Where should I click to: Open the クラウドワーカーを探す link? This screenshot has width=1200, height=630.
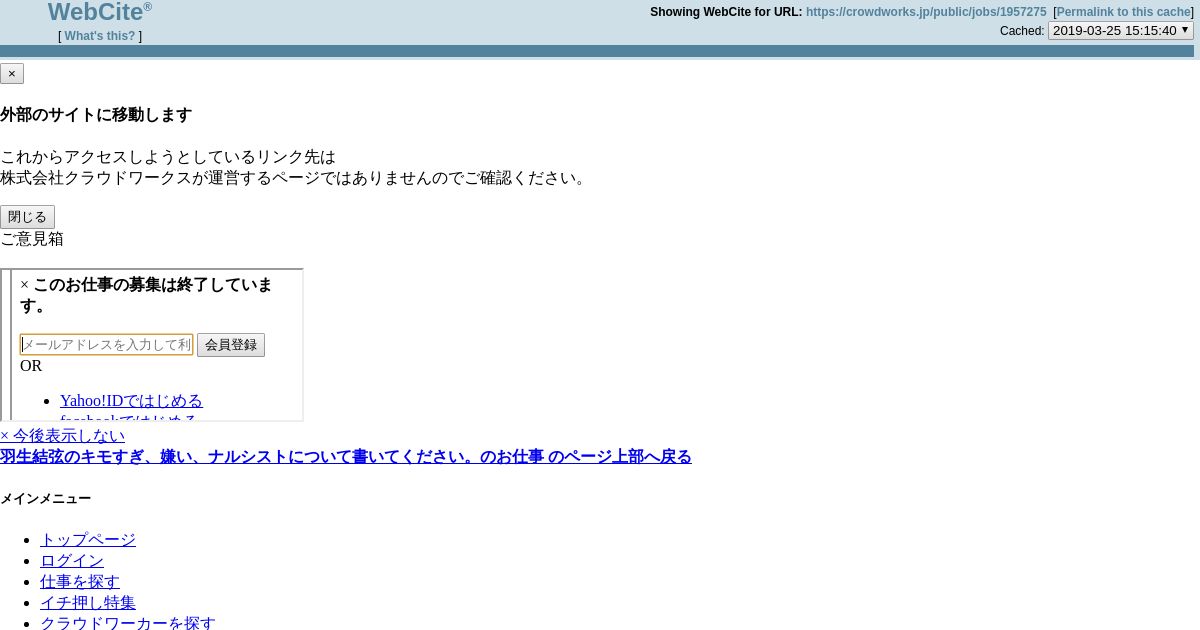128,623
